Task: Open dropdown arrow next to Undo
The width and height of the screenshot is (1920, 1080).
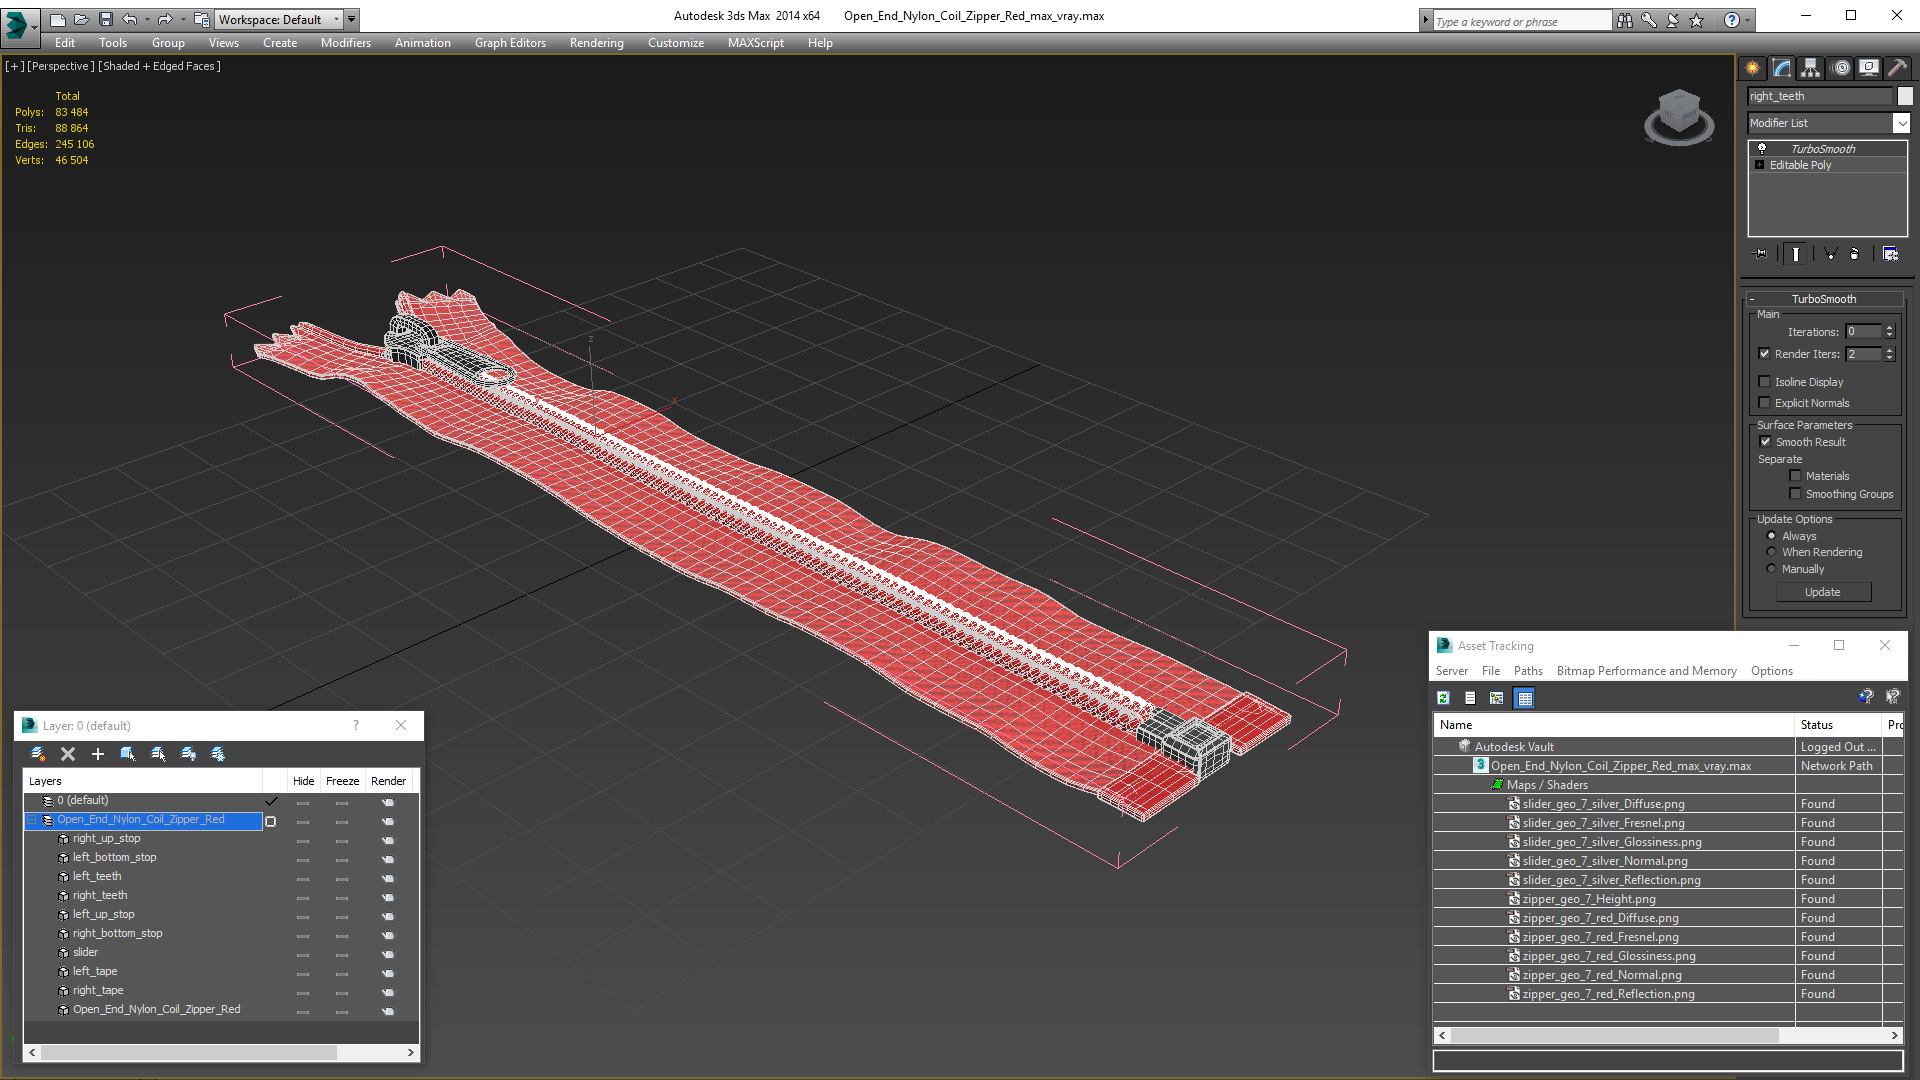Action: tap(147, 19)
